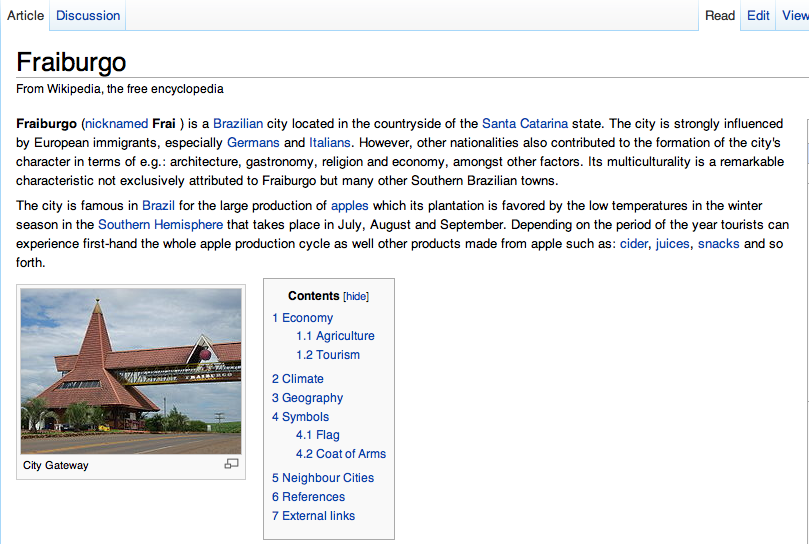
Task: Jump to 2 Climate section
Action: point(298,379)
